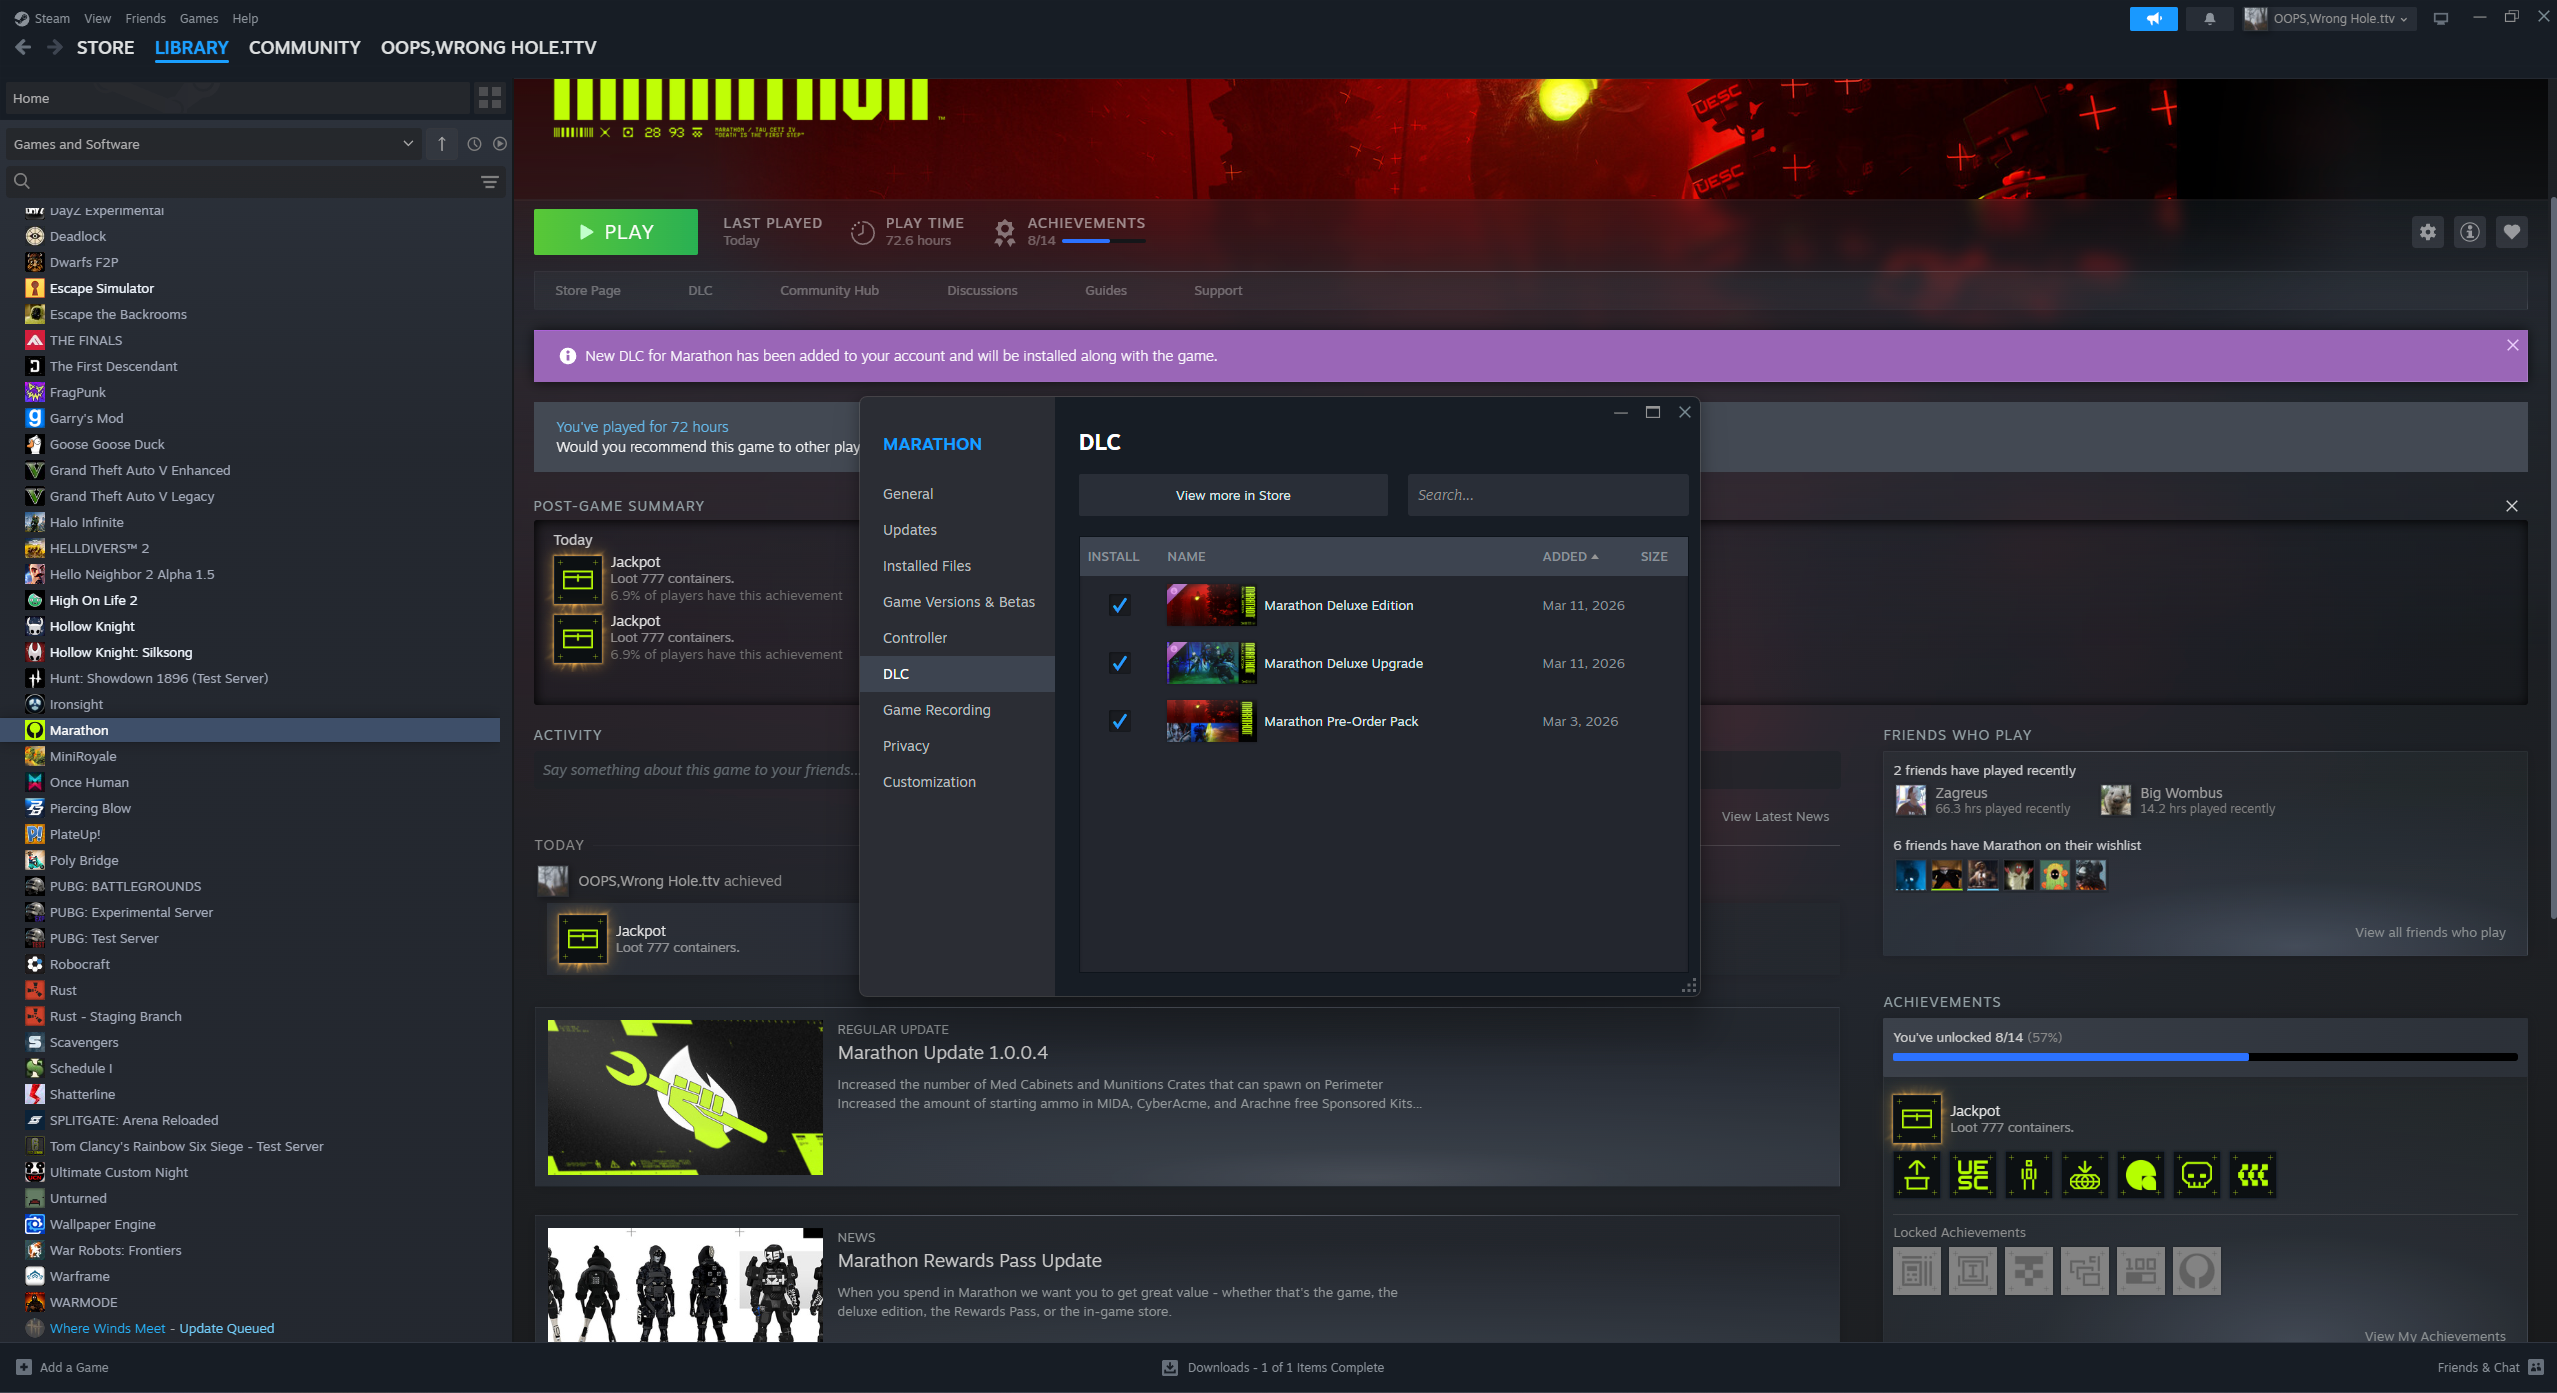Viewport: 2557px width, 1393px height.
Task: Click the recent activity clock icon
Action: pyautogui.click(x=474, y=144)
